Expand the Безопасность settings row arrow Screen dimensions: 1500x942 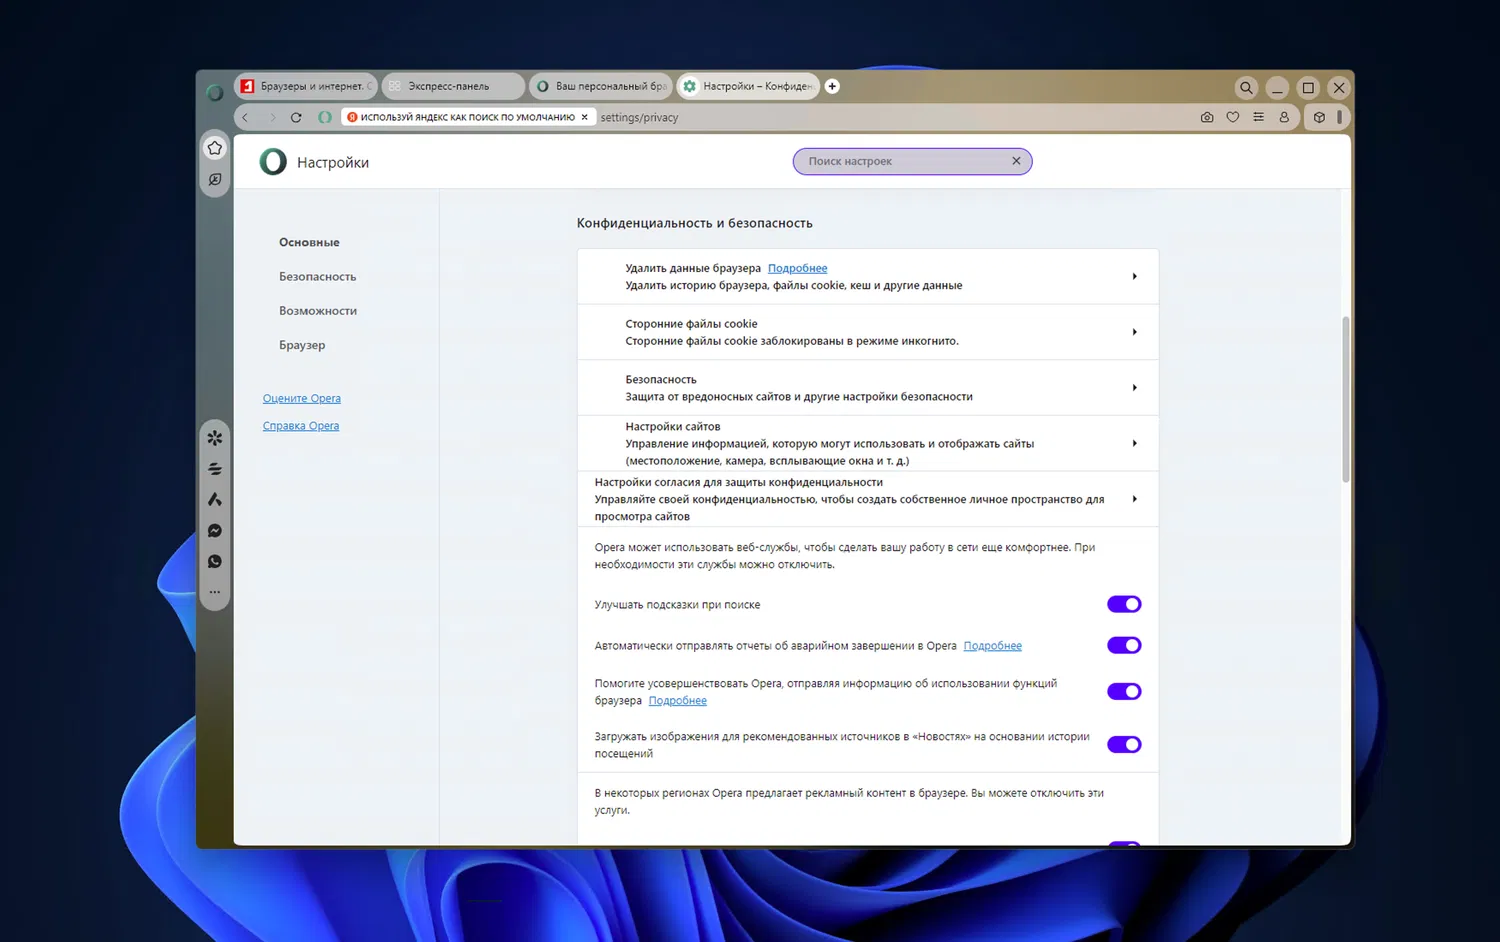[1134, 388]
